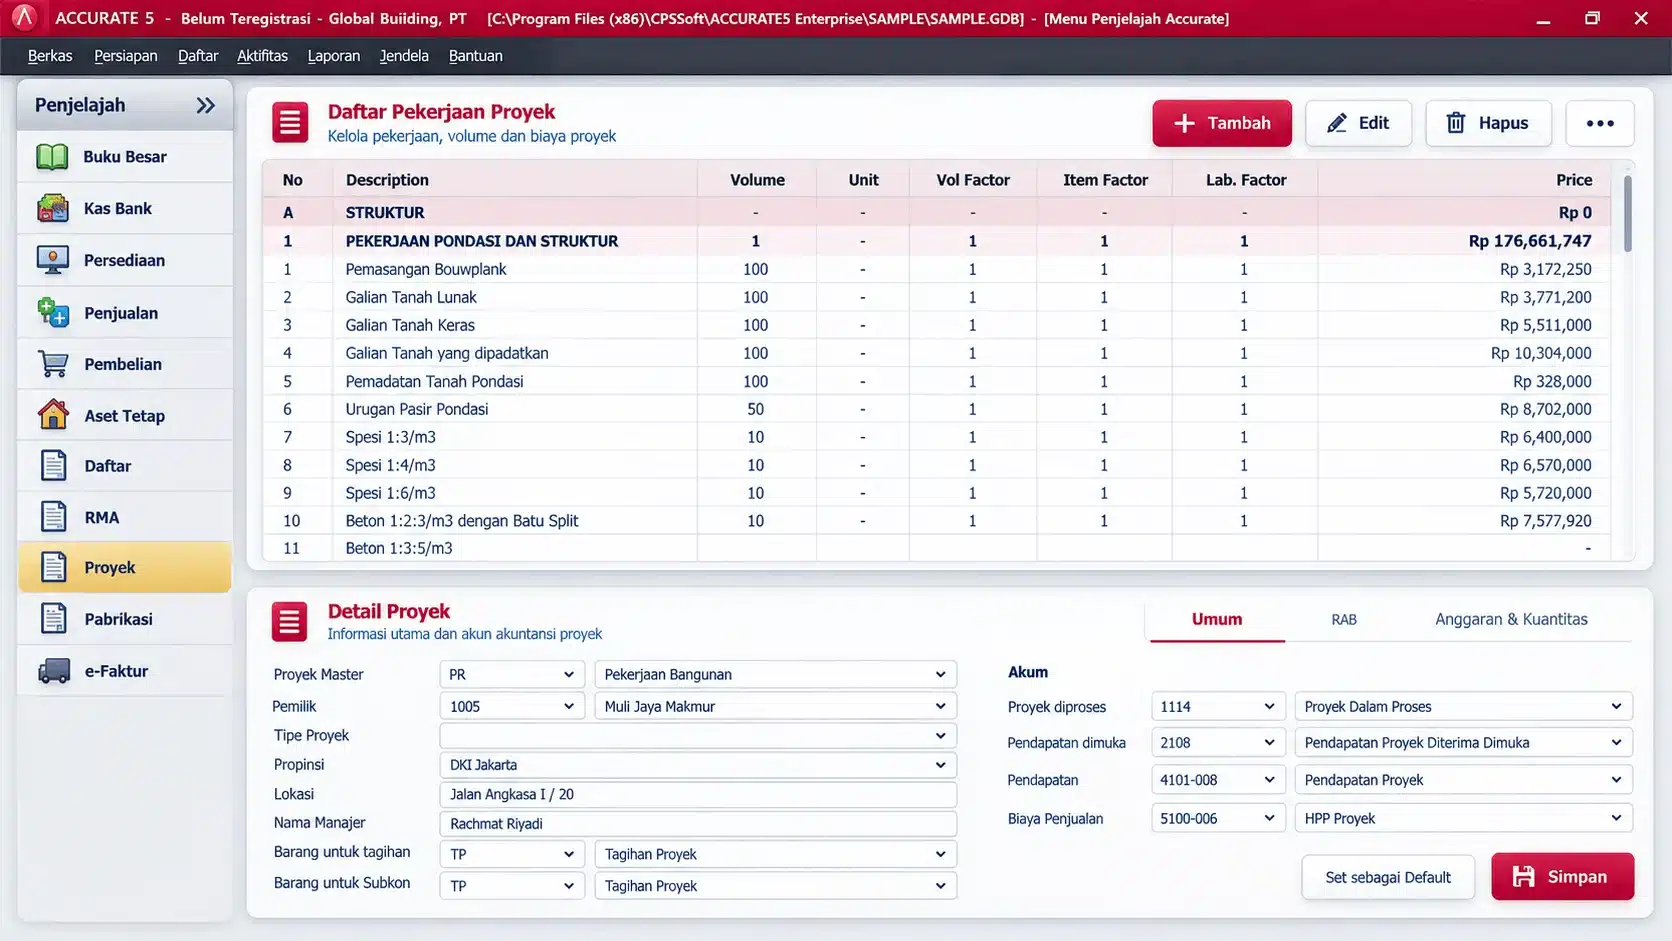Click the project list vertical scrollbar
The image size is (1672, 941).
(1628, 213)
